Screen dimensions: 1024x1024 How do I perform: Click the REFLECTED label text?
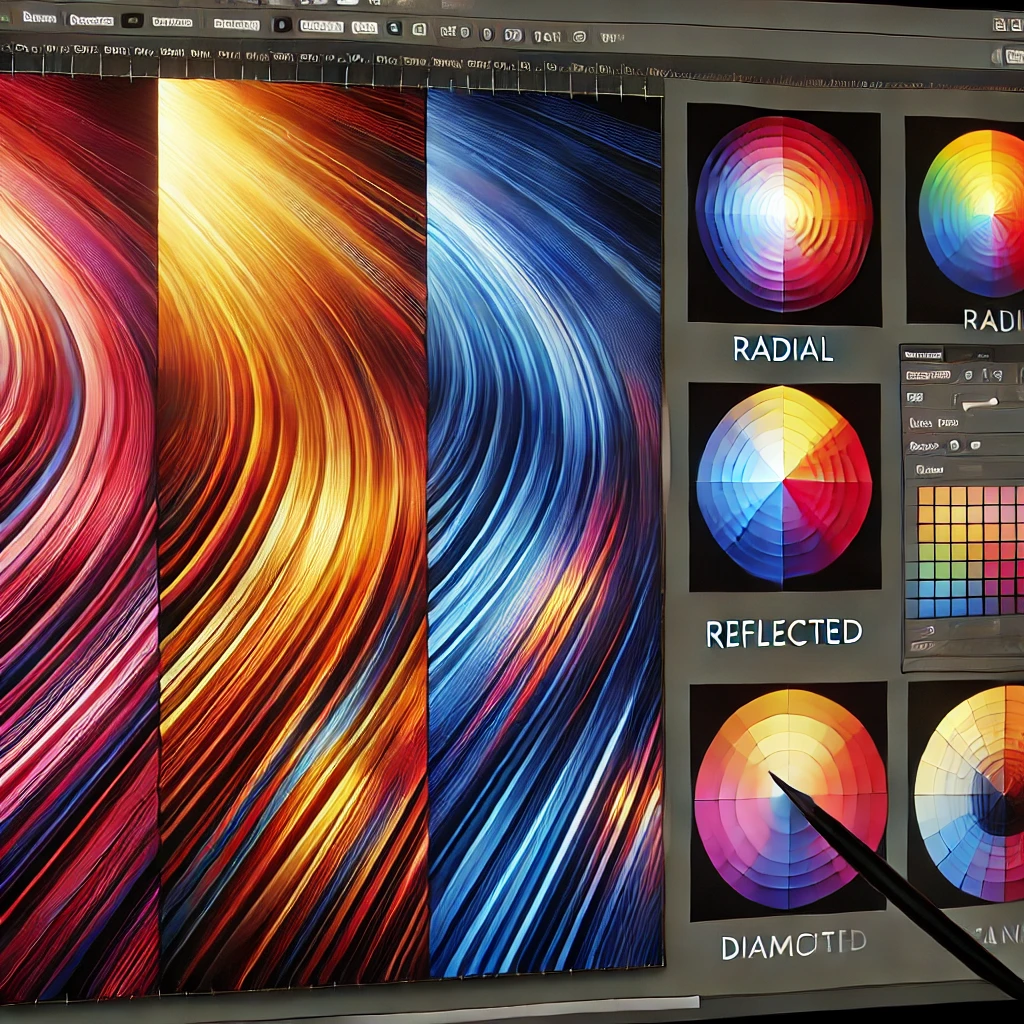coord(784,633)
